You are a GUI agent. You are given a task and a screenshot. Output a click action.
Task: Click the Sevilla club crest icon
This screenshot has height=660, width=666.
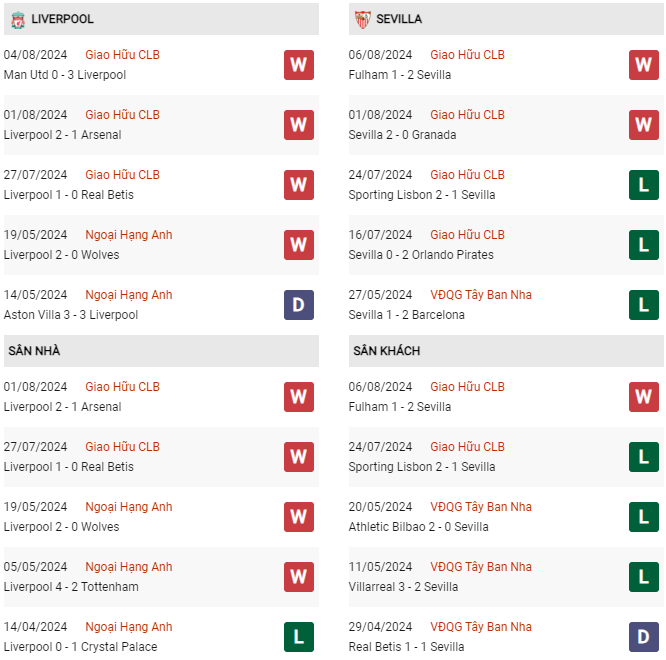click(361, 19)
